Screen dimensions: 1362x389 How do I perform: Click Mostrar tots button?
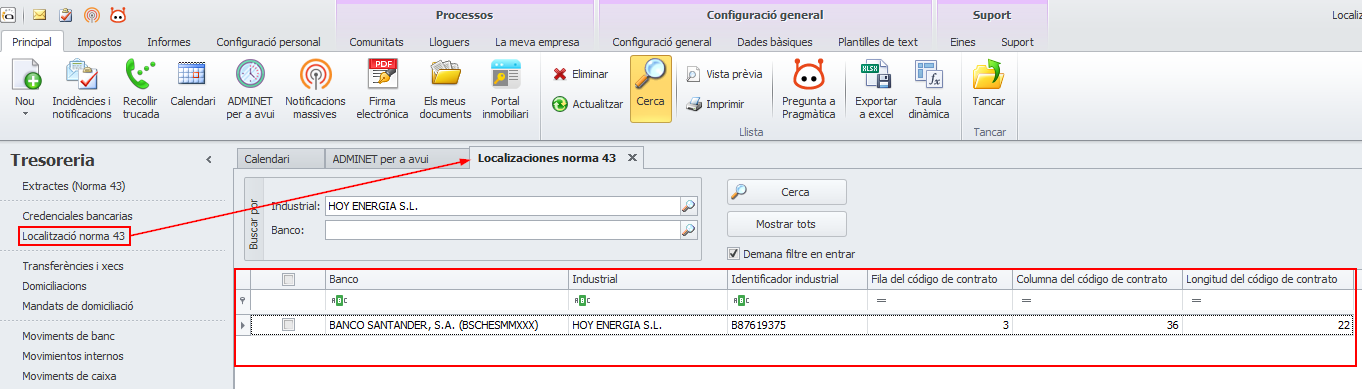(x=787, y=224)
